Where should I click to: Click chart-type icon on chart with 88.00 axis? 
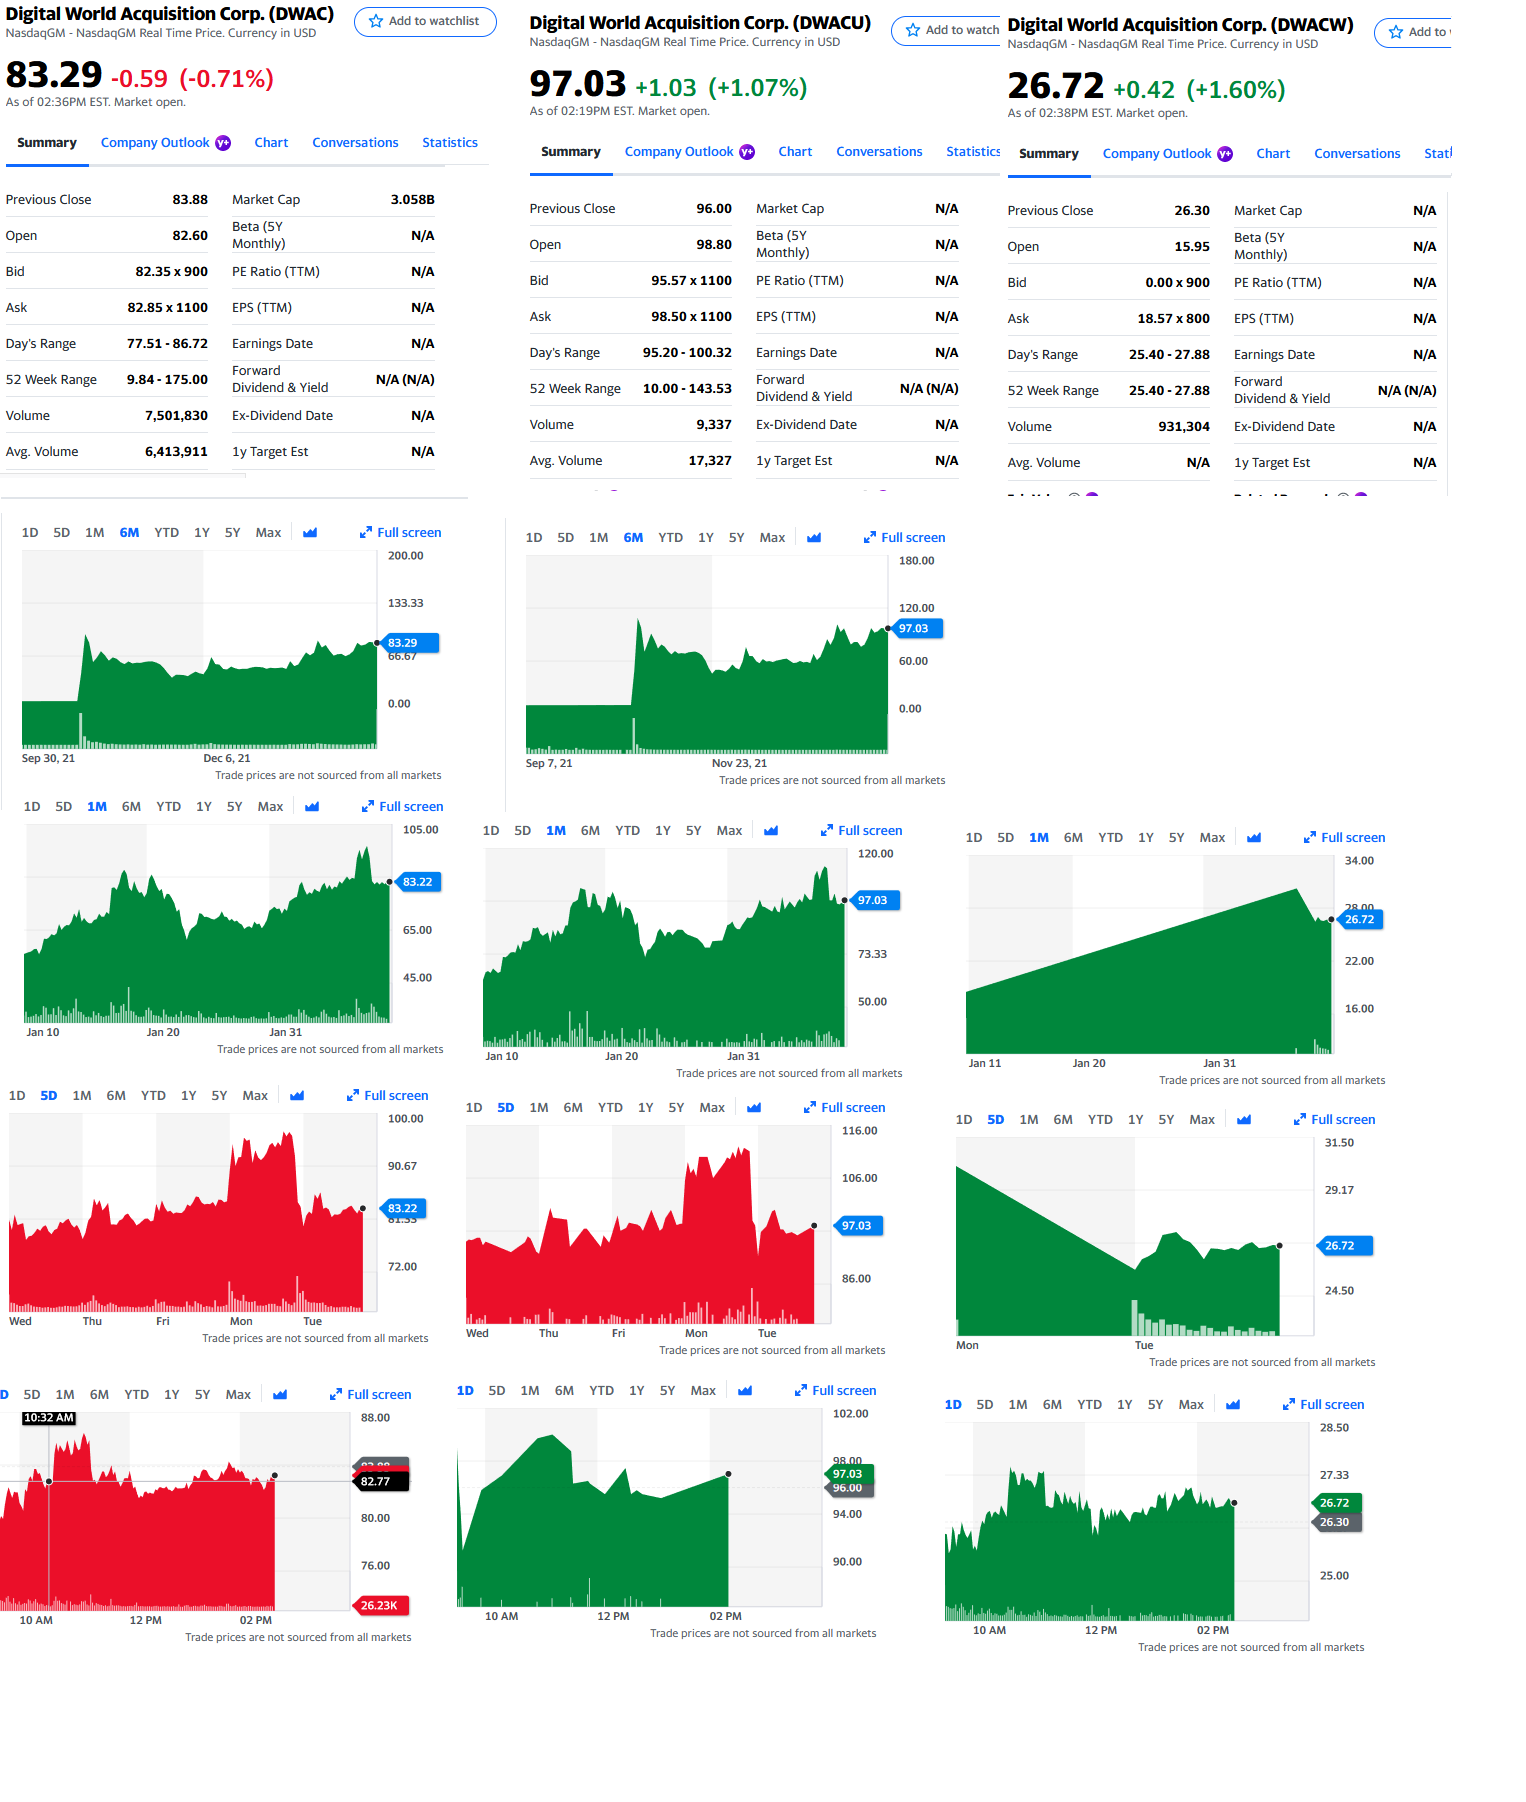click(x=280, y=1395)
